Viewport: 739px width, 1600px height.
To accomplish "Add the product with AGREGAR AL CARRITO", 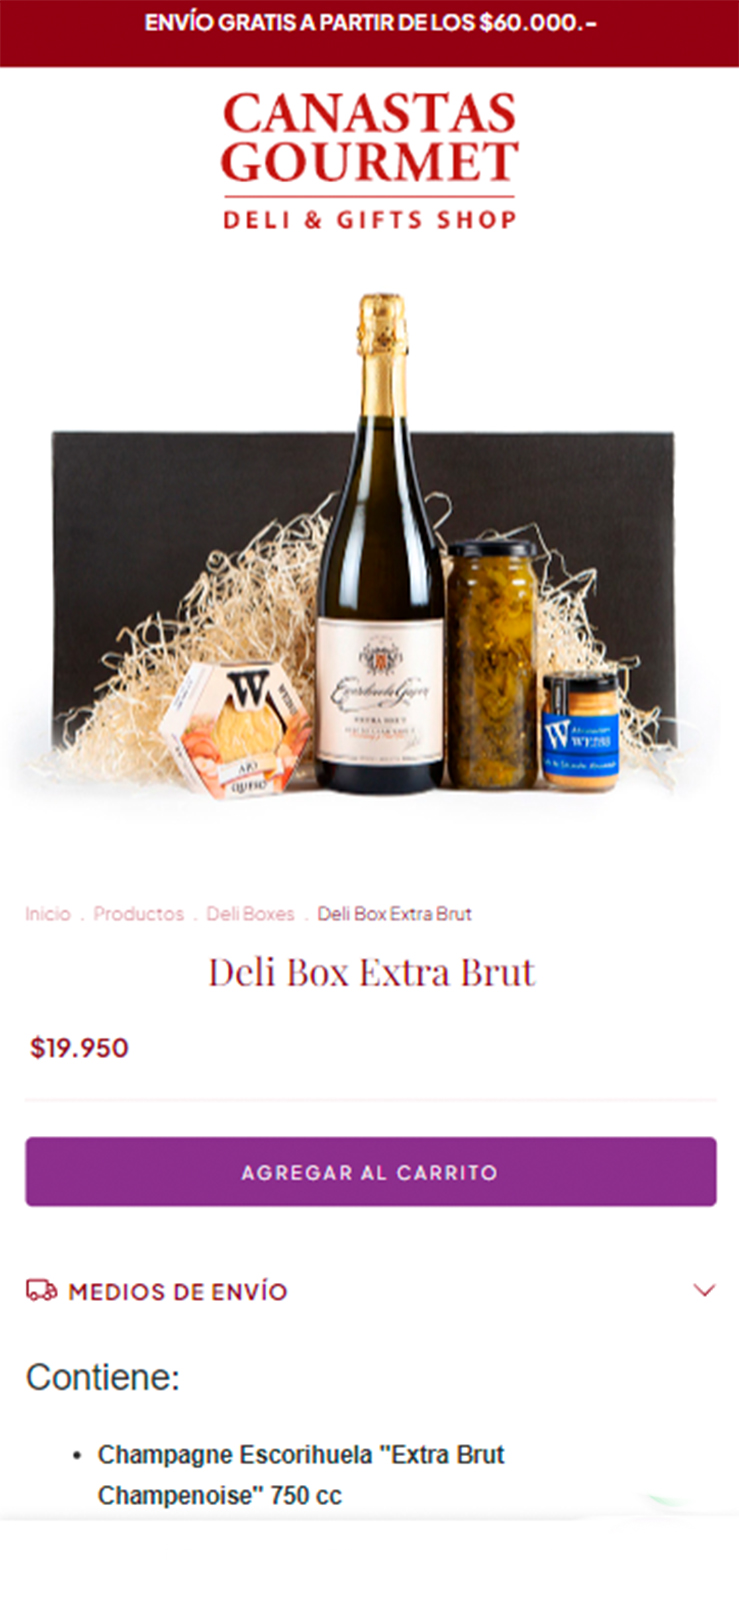I will (370, 1171).
